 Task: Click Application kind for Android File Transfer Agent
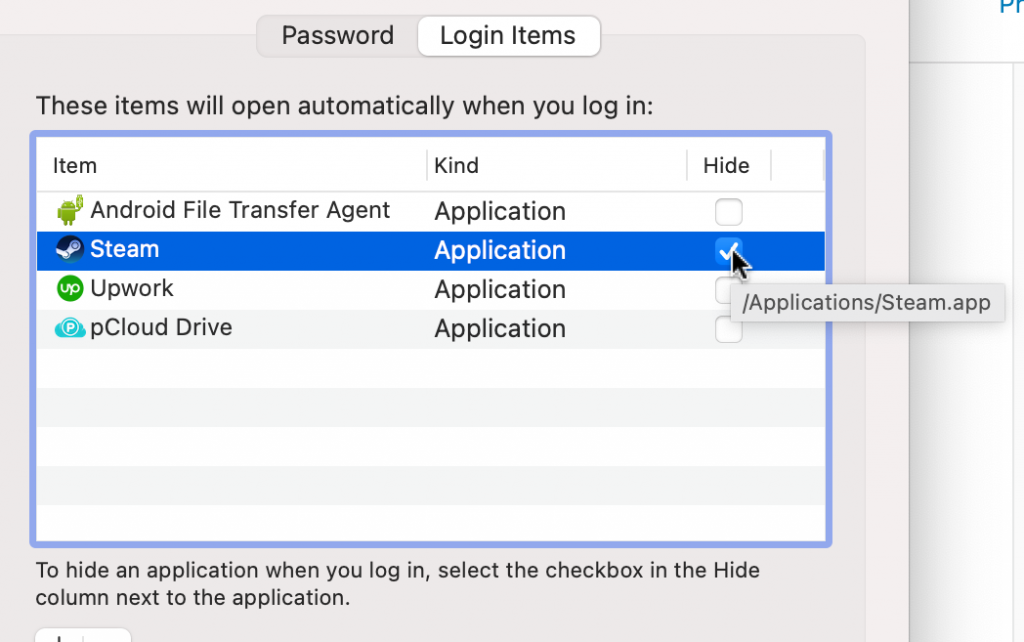(x=500, y=212)
